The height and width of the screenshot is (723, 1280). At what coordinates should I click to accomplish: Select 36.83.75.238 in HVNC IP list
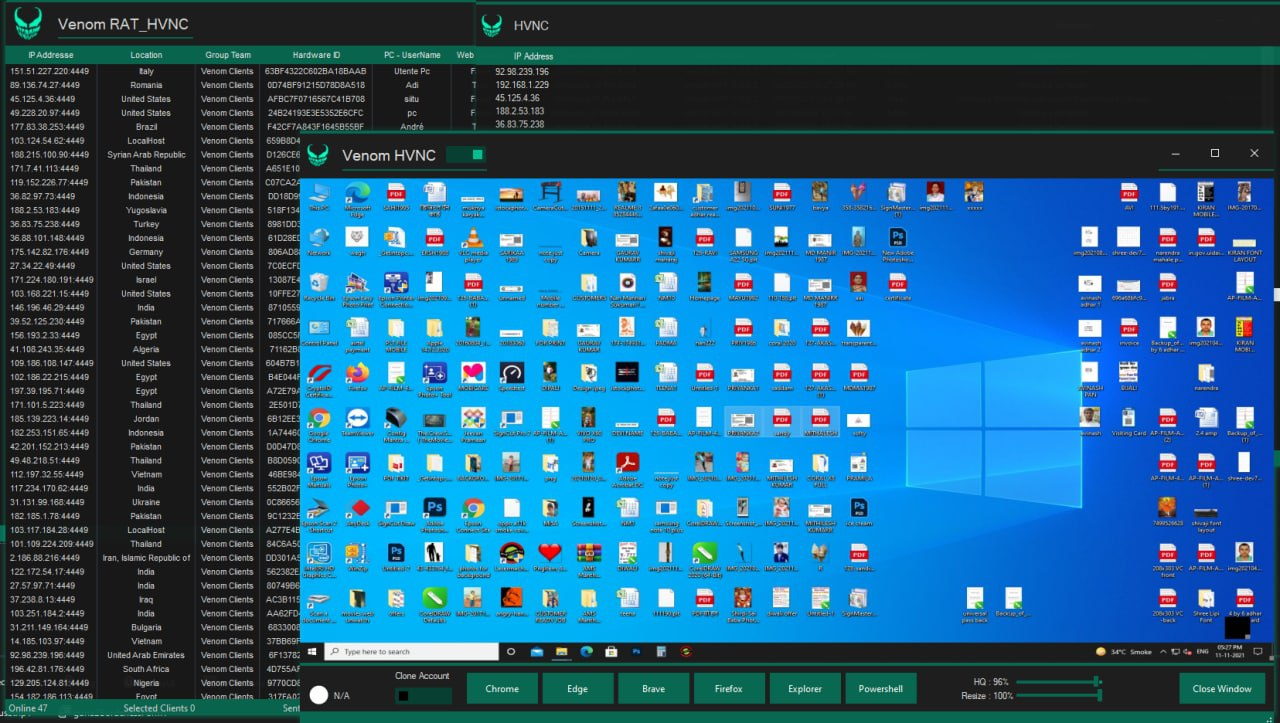tap(520, 124)
